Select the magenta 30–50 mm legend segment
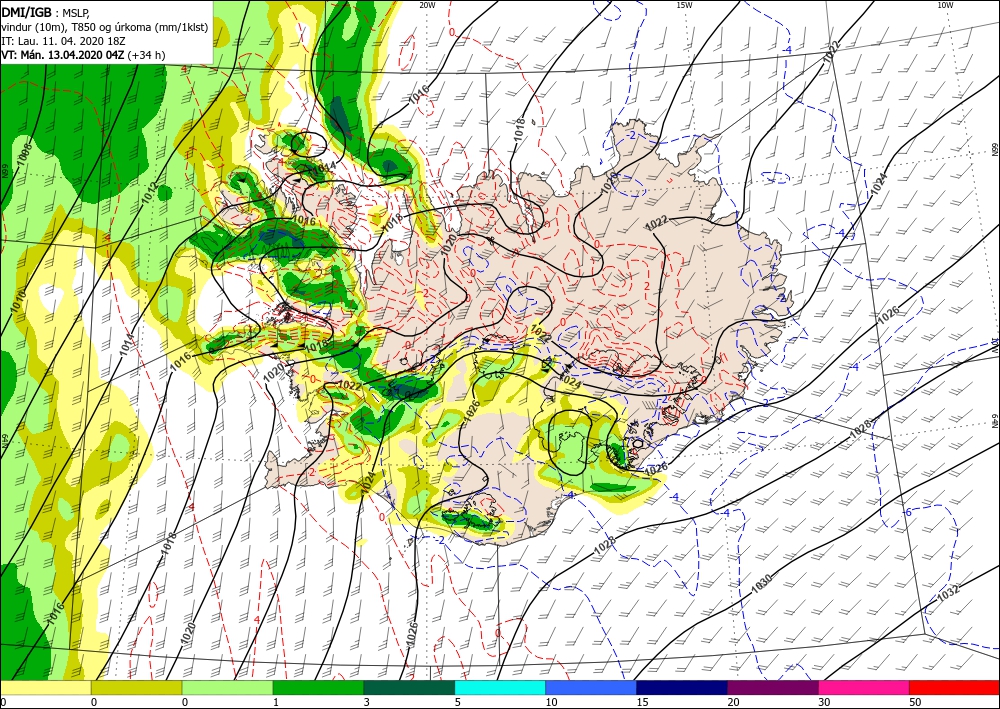 point(864,688)
